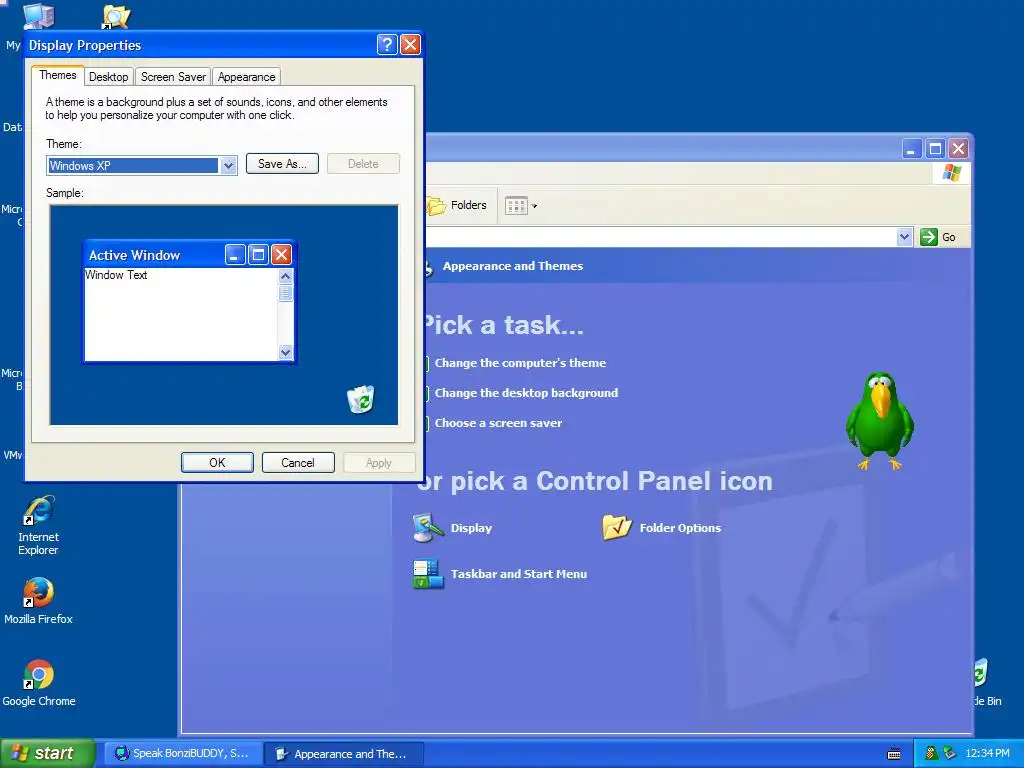Switch to Speak BonziBUDDY taskbar item
This screenshot has width=1024, height=768.
183,754
